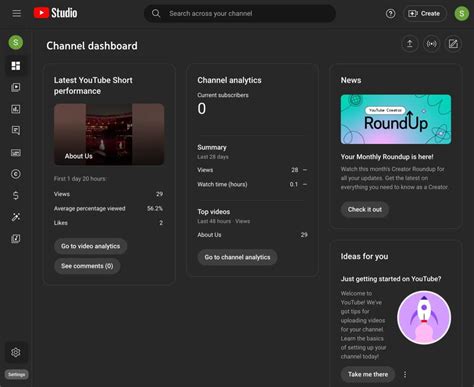Open the Customization wand icon in sidebar
Screen dimensions: 474x387
pyautogui.click(x=16, y=217)
